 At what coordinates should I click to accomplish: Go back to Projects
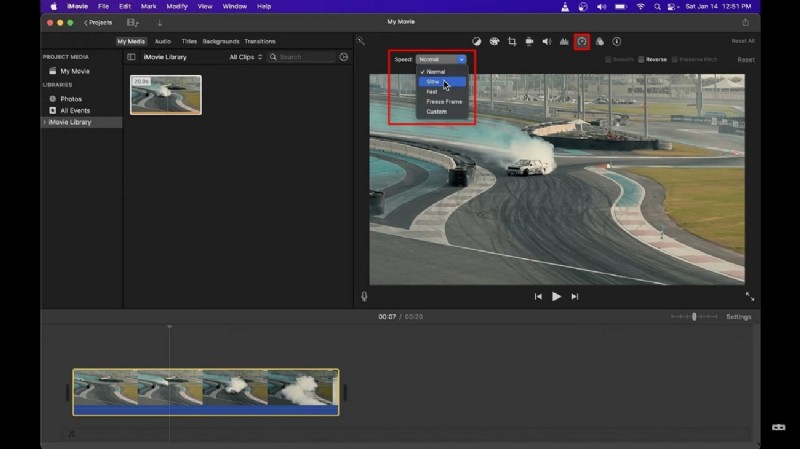(x=98, y=22)
